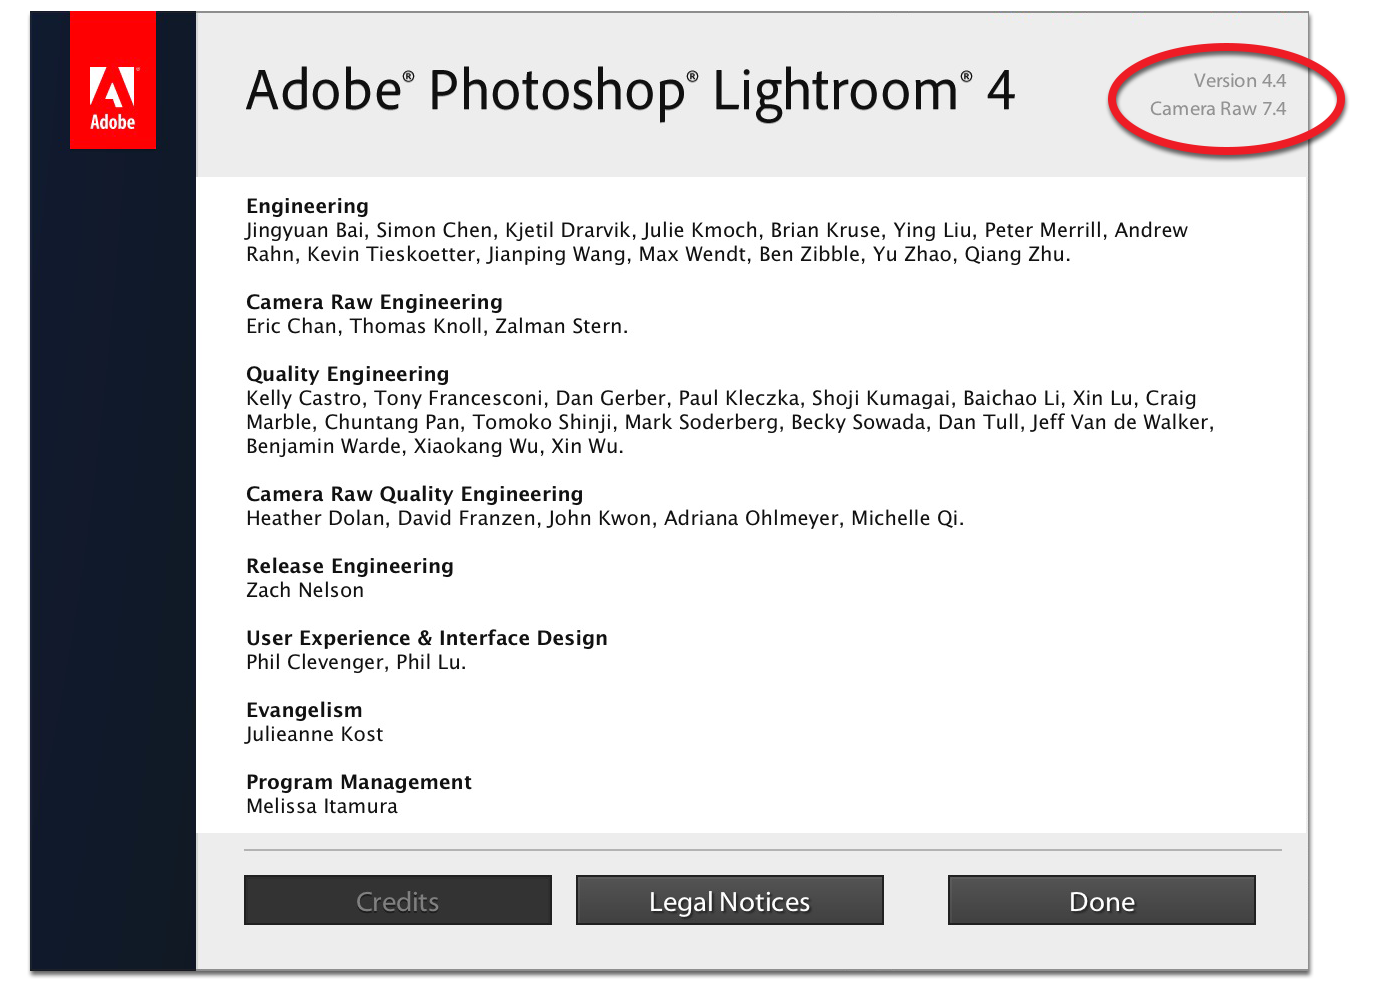This screenshot has width=1377, height=1001.
Task: Close the dialog with the Done button
Action: tap(1102, 900)
